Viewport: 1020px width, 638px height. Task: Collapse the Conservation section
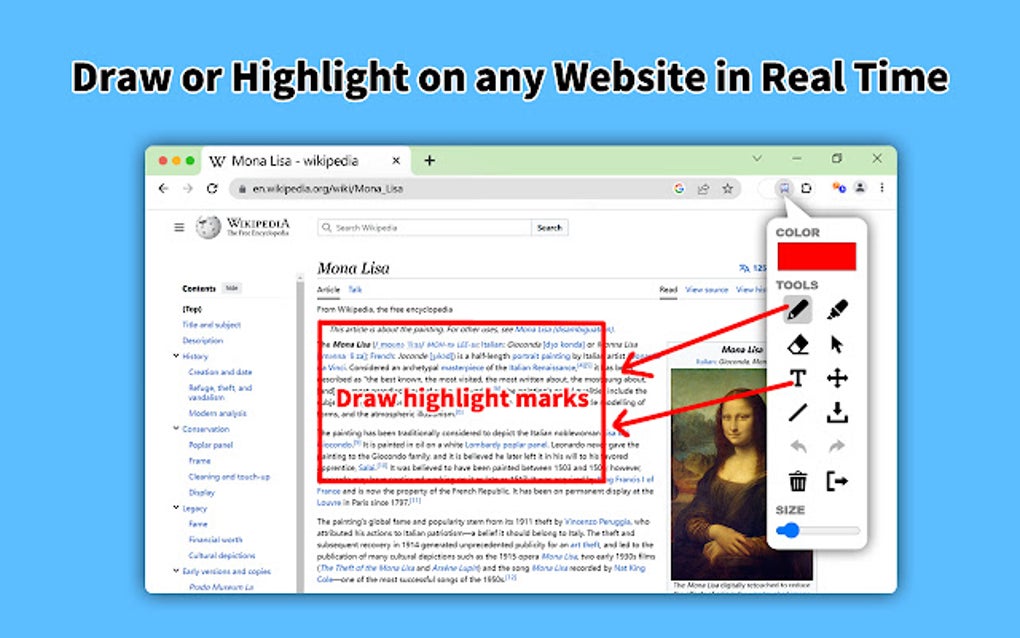(x=175, y=428)
